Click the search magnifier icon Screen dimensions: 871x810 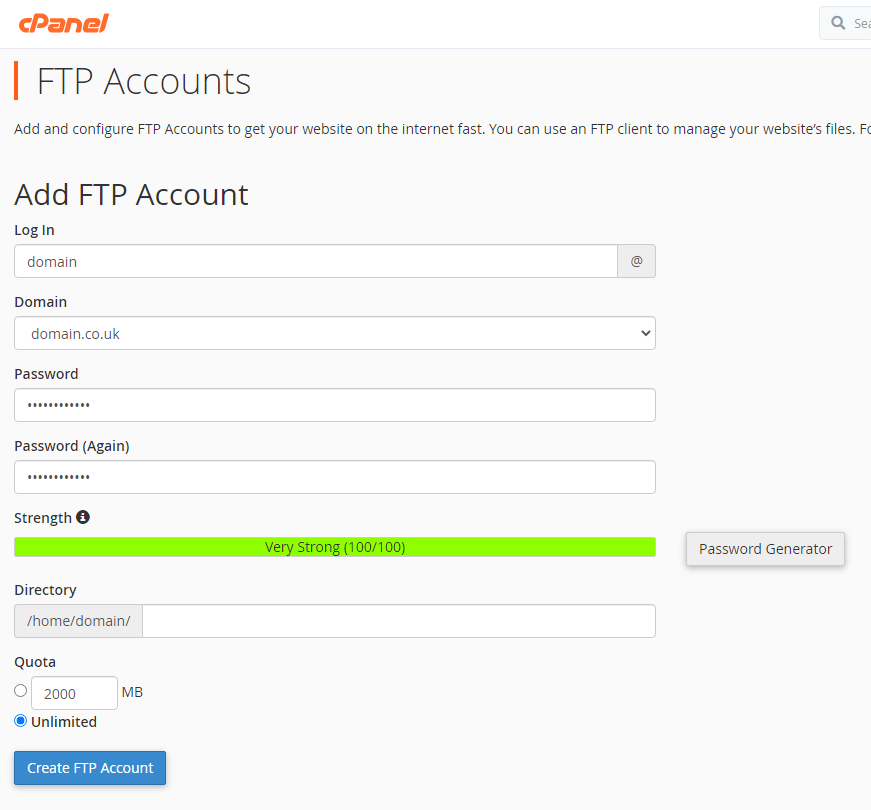(840, 22)
